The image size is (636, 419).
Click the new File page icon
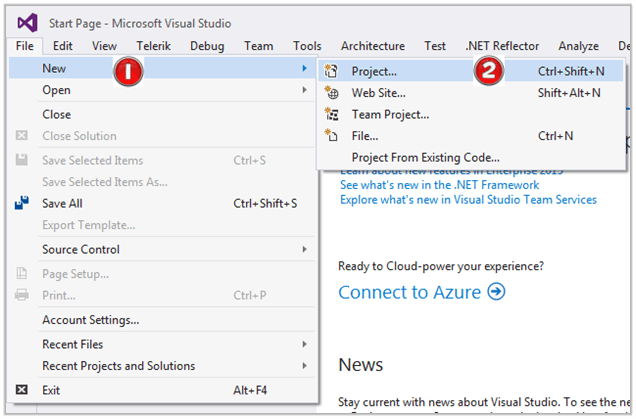point(331,135)
